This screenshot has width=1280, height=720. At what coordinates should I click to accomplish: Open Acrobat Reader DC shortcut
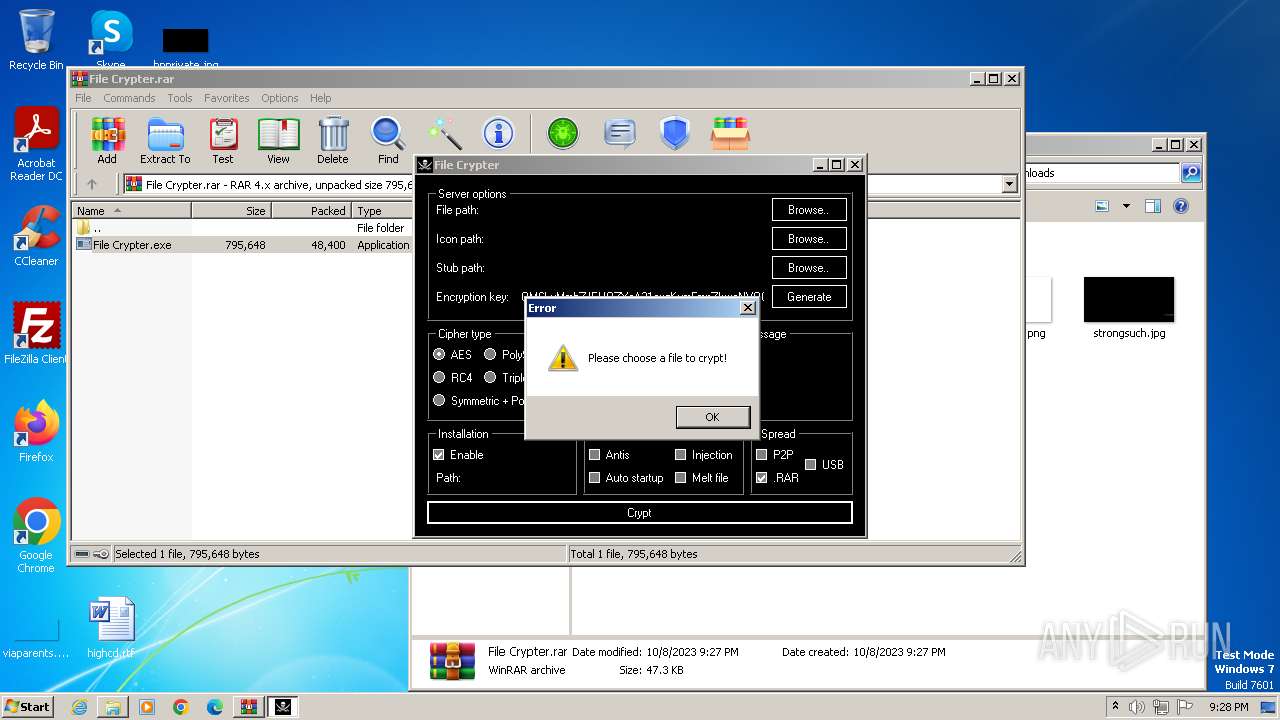(x=36, y=145)
